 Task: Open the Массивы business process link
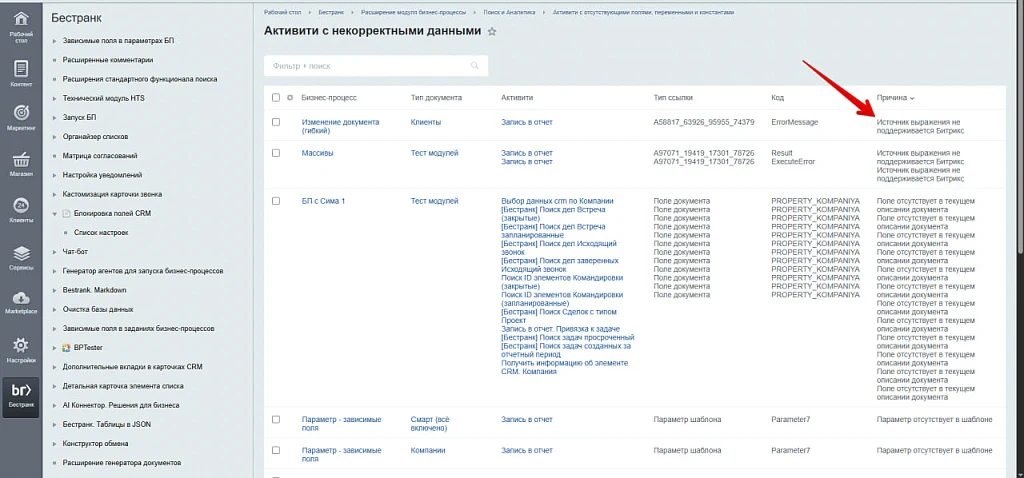[317, 153]
